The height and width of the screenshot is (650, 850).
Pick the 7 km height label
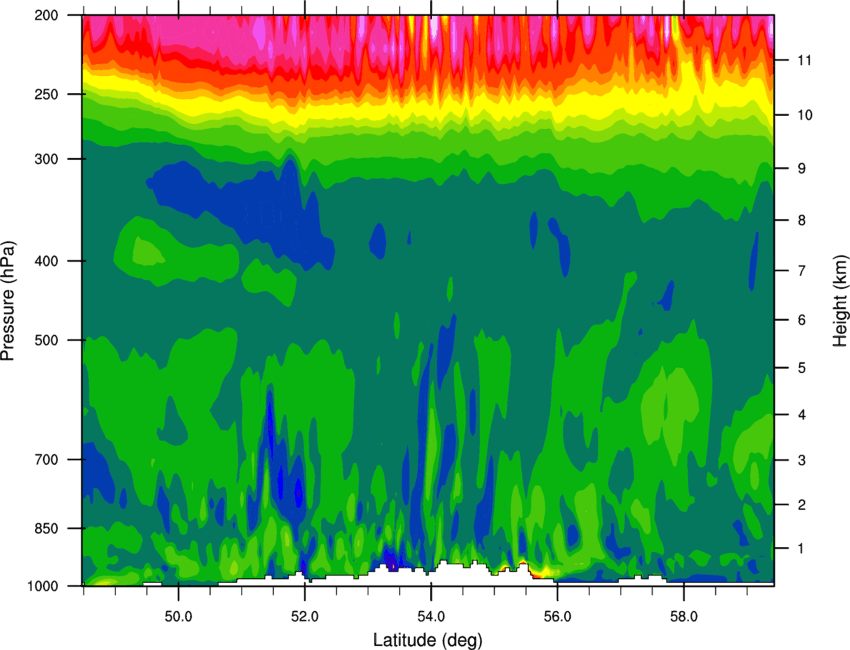pos(801,271)
